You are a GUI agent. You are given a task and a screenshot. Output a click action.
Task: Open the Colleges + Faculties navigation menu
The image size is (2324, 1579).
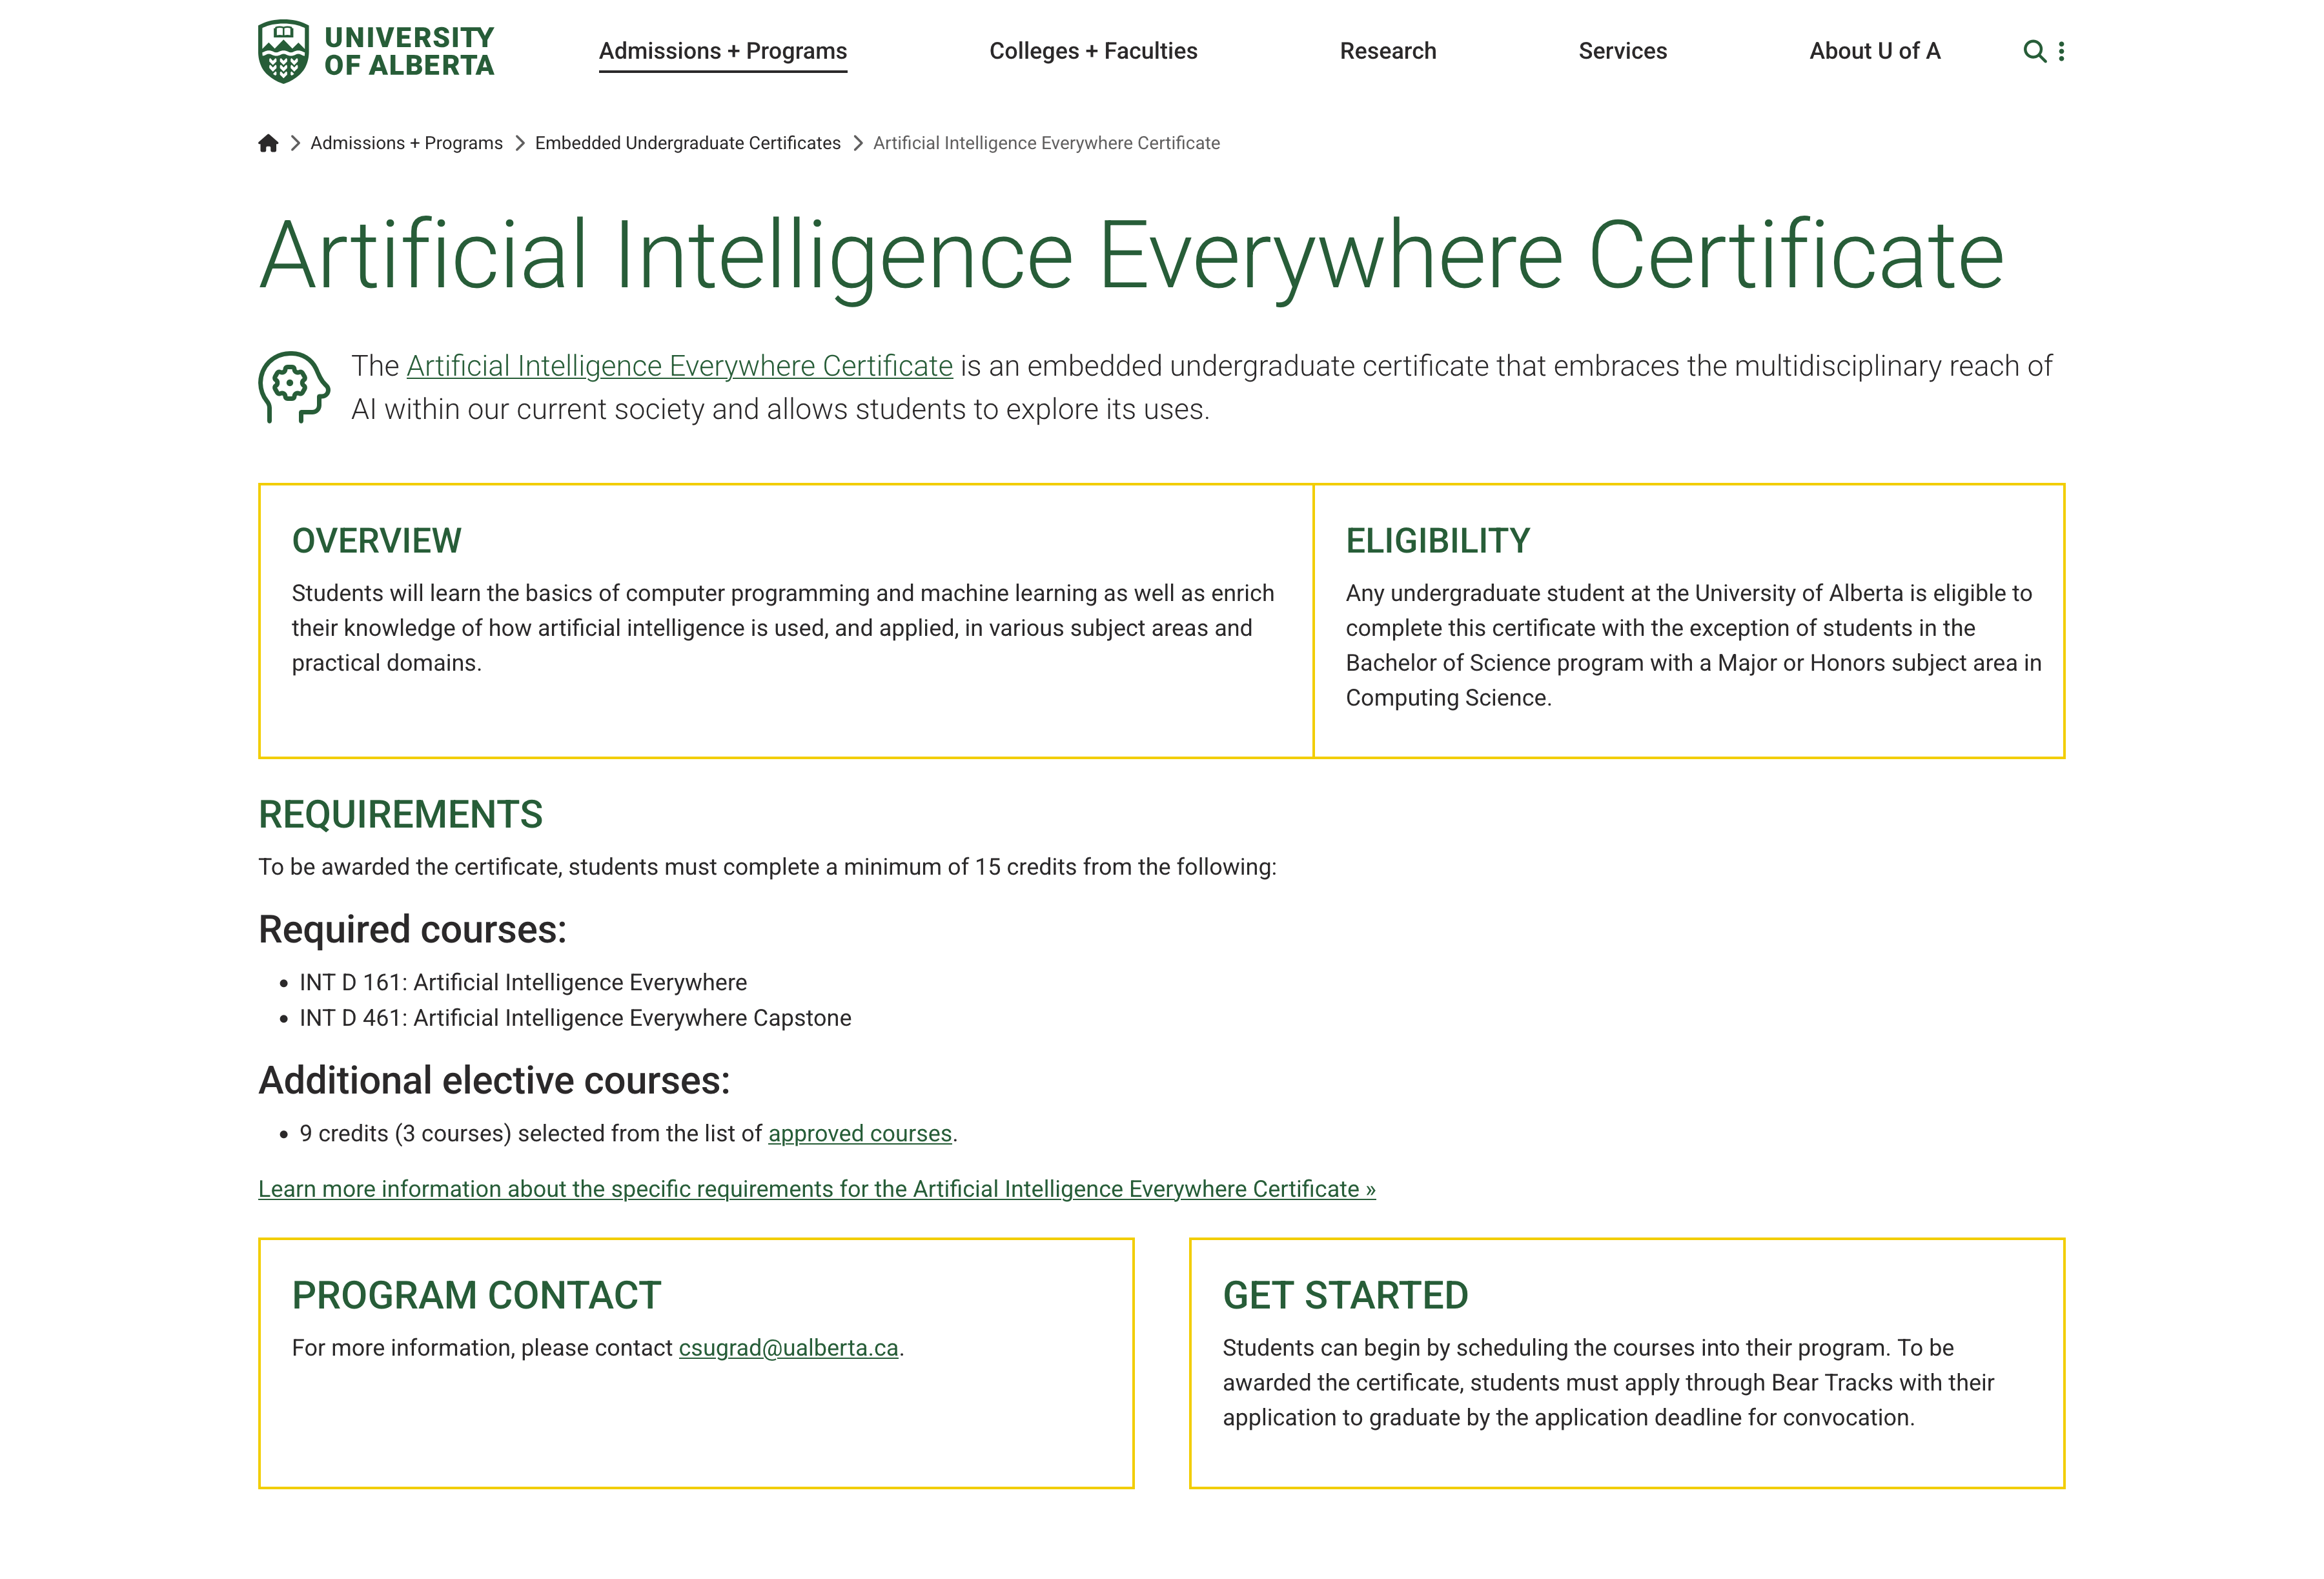click(1093, 51)
